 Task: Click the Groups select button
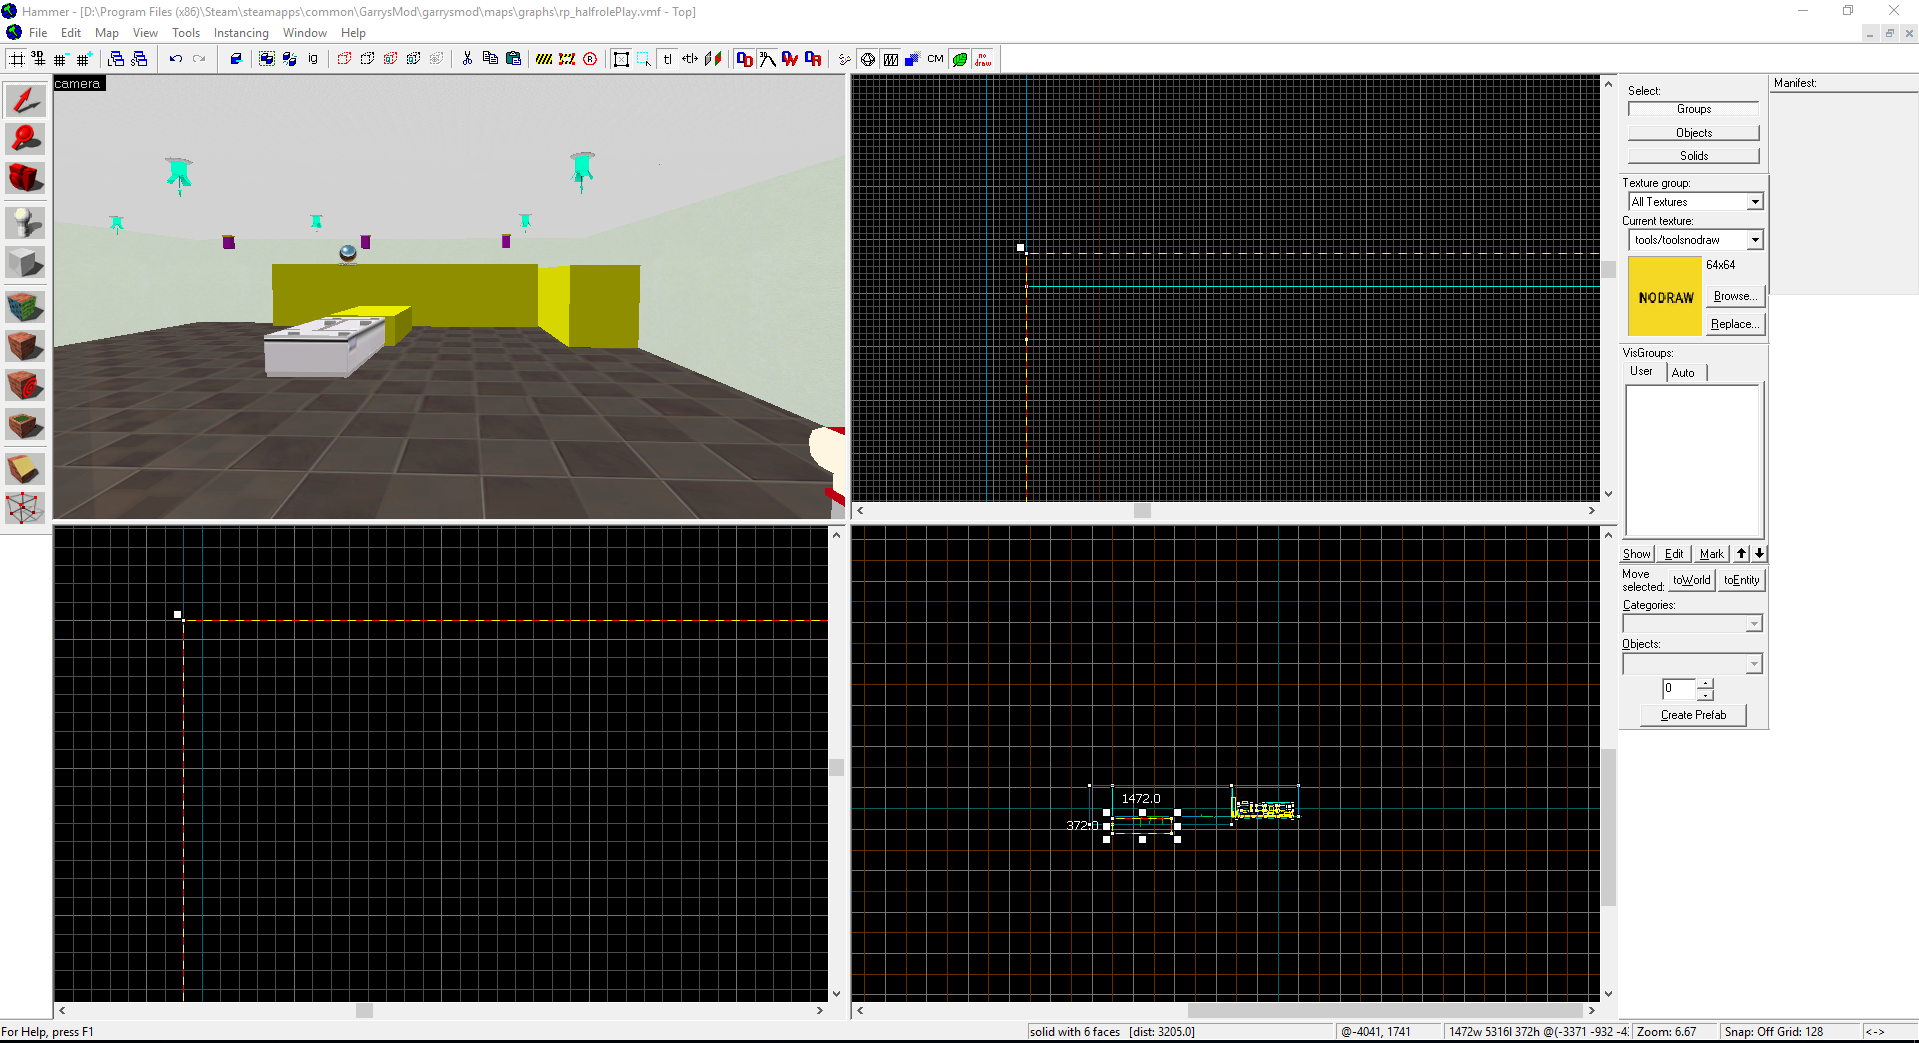pos(1693,109)
